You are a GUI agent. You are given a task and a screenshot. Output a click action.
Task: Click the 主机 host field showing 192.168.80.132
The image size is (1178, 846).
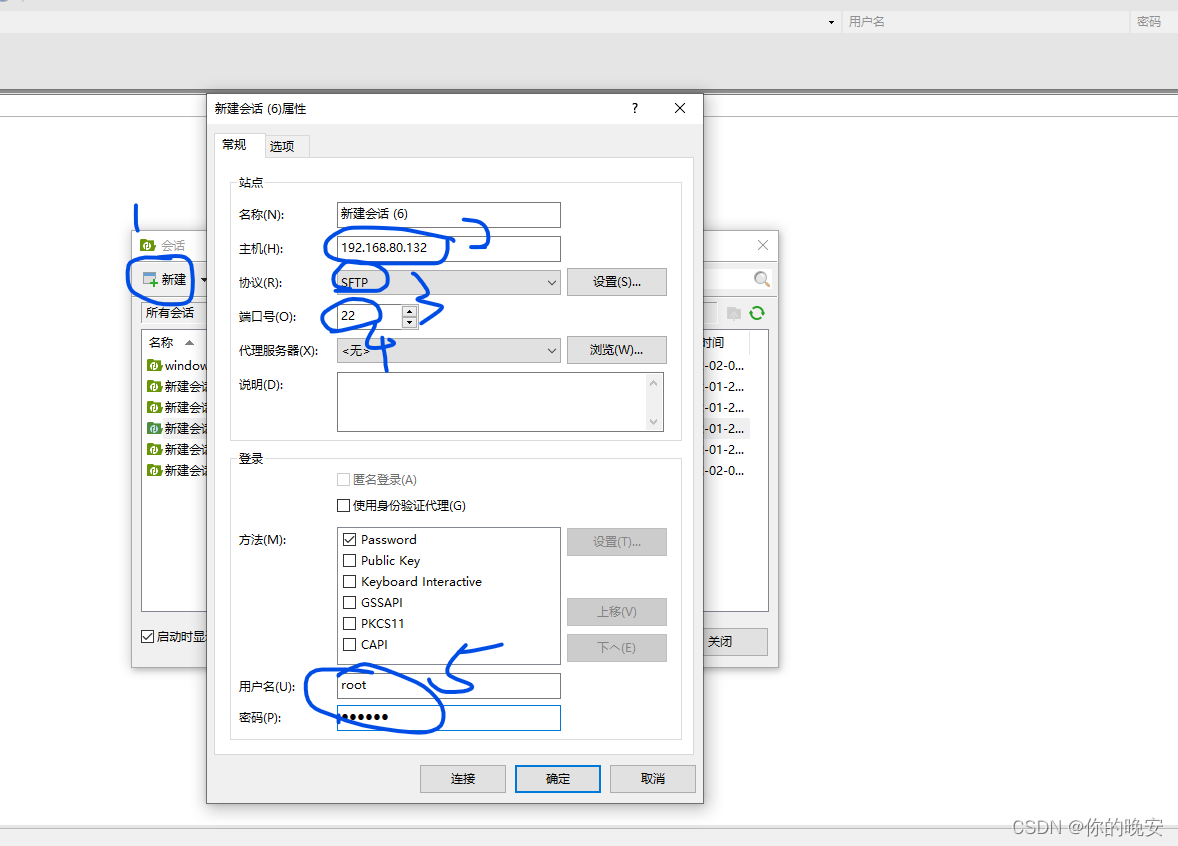449,249
